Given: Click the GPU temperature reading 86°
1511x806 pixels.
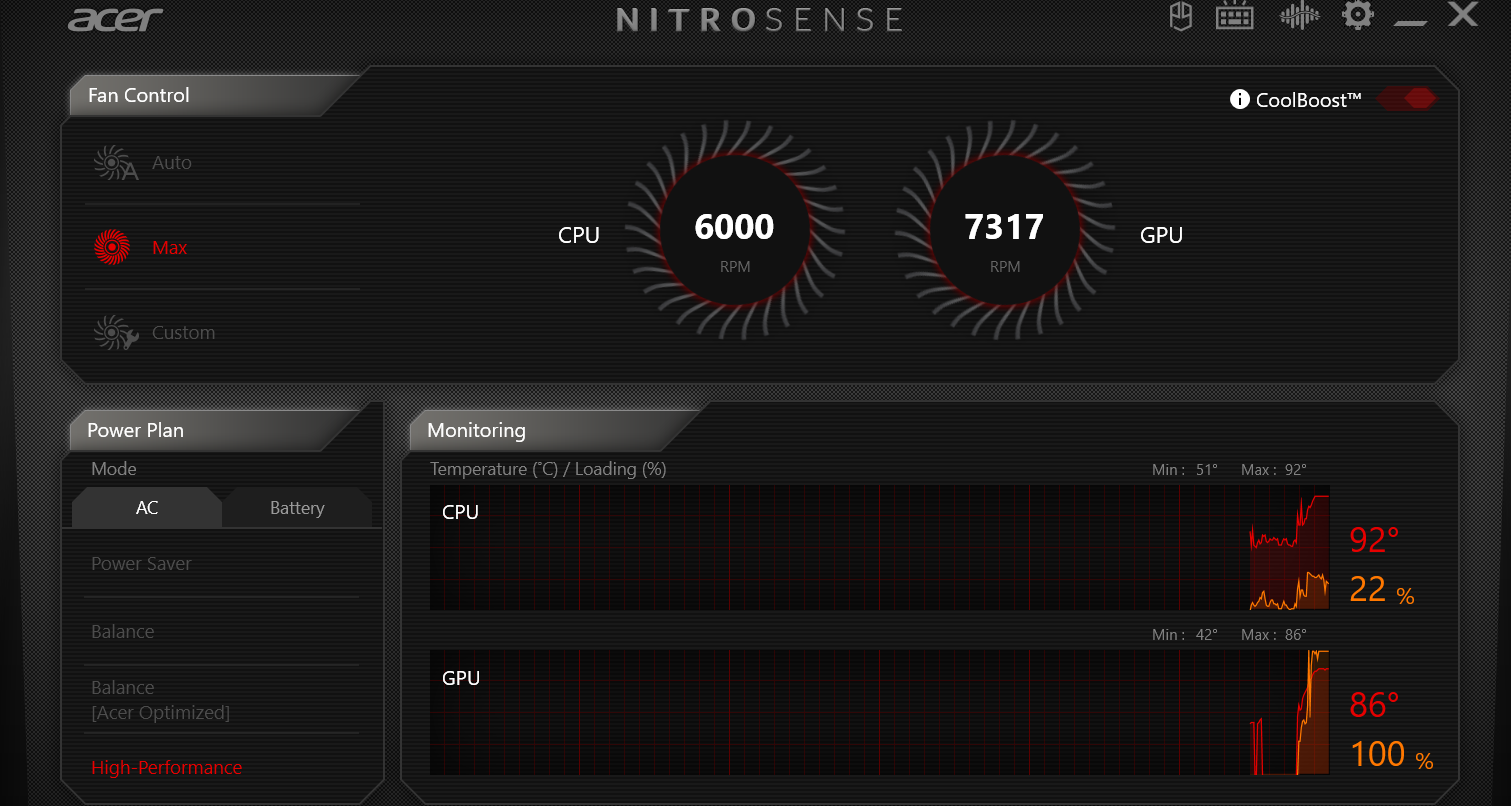Looking at the screenshot, I should [1374, 706].
